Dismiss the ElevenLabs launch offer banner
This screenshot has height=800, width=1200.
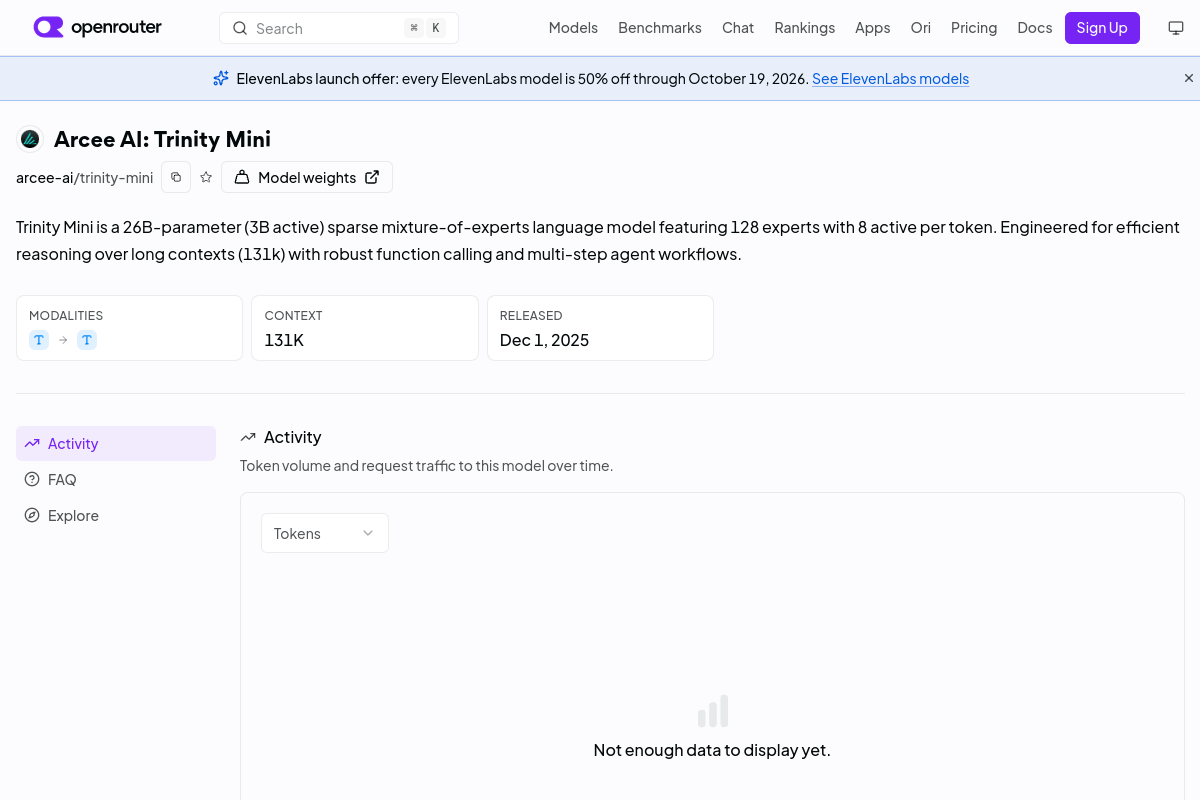tap(1189, 78)
